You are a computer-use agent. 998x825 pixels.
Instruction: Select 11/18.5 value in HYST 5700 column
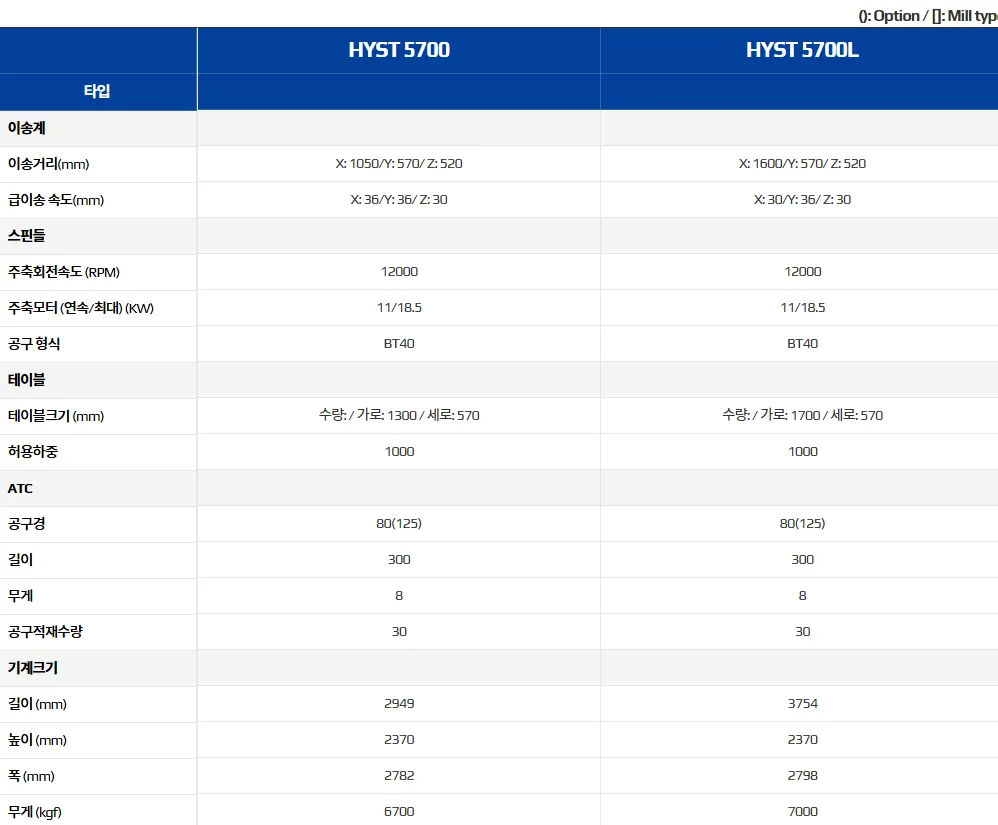click(x=399, y=307)
